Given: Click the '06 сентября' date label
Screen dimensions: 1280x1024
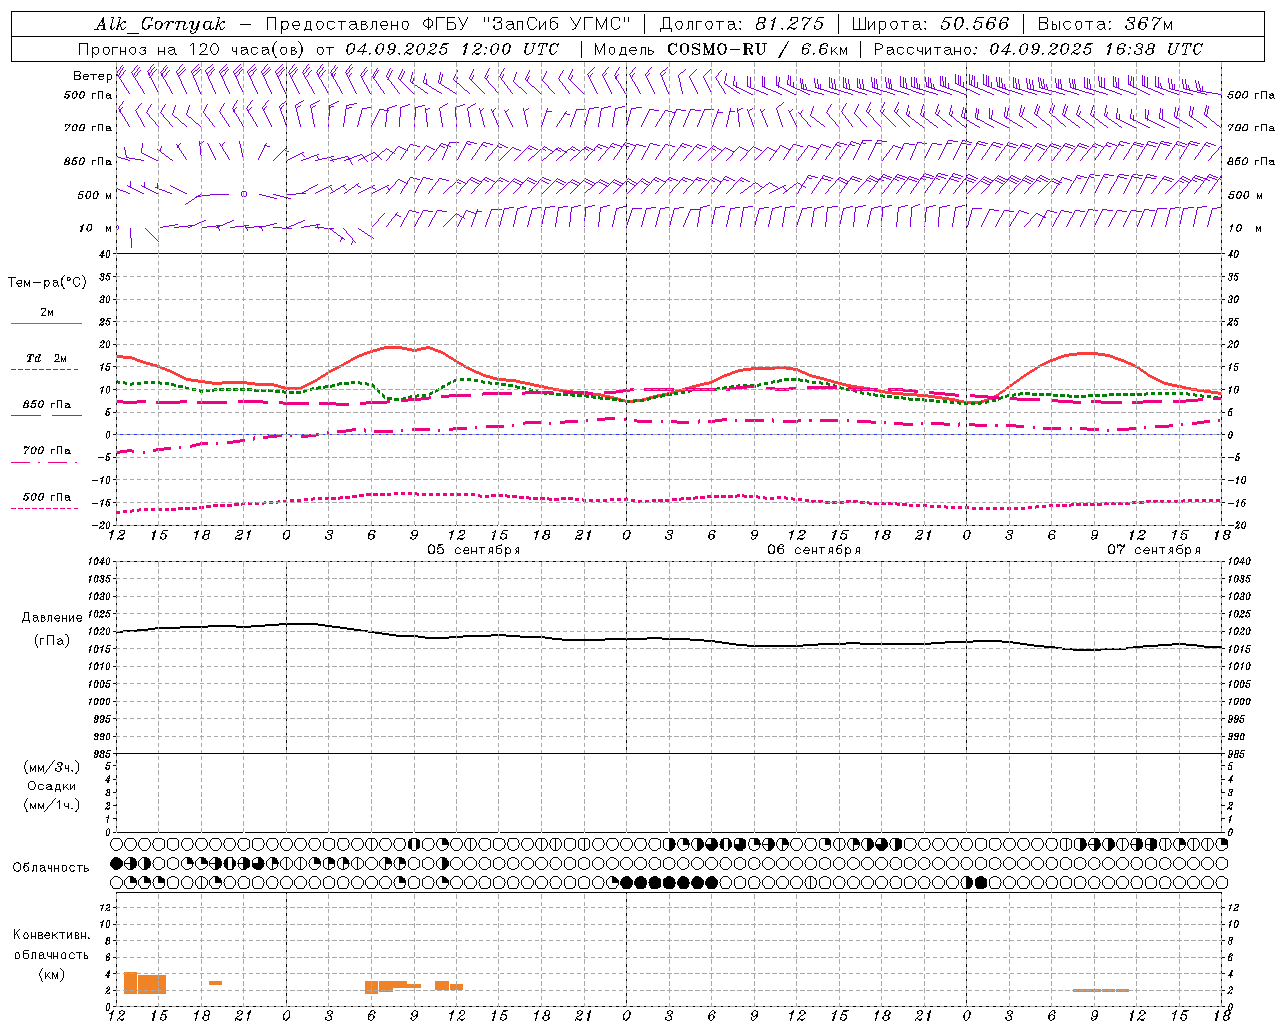Looking at the screenshot, I should pos(814,550).
